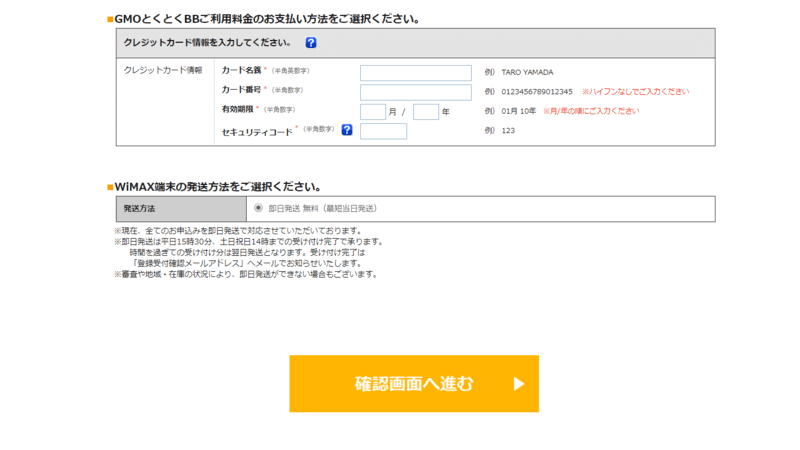Focus the セキュリティコード input box

click(x=383, y=131)
